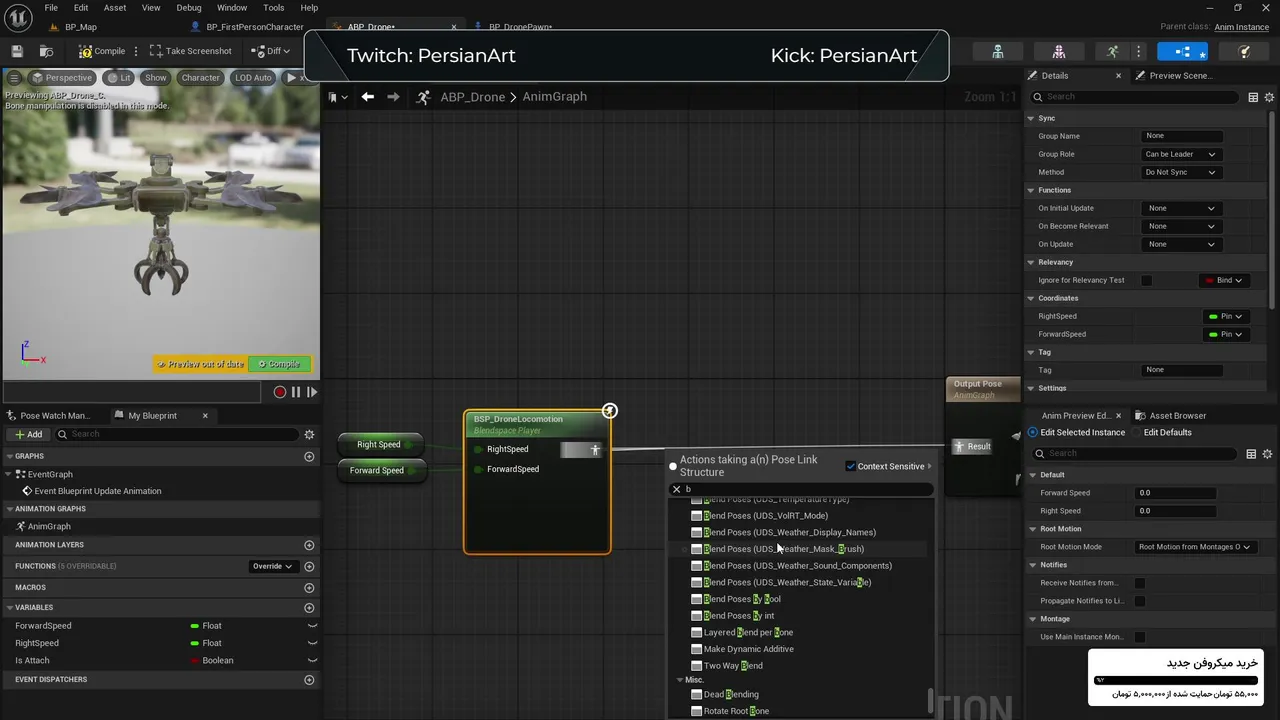Add a new event dispatcher
1280x720 pixels.
click(309, 679)
